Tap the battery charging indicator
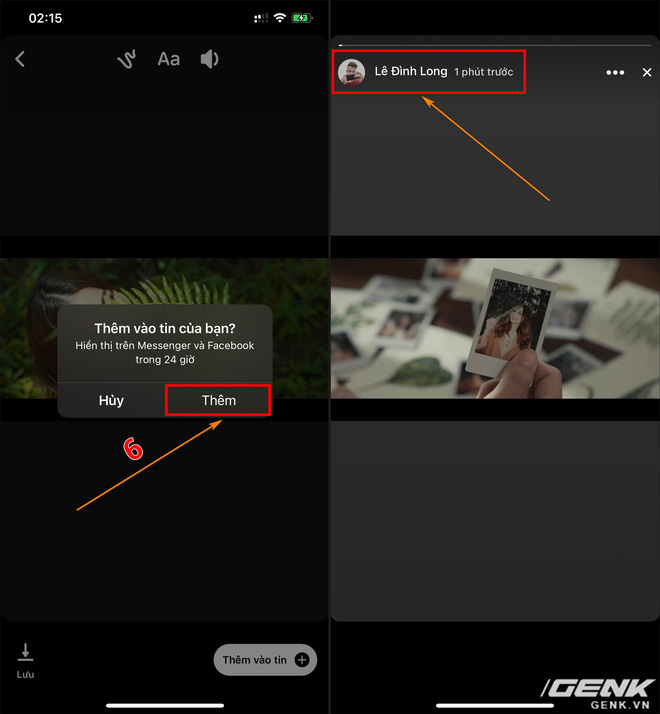 pos(302,18)
